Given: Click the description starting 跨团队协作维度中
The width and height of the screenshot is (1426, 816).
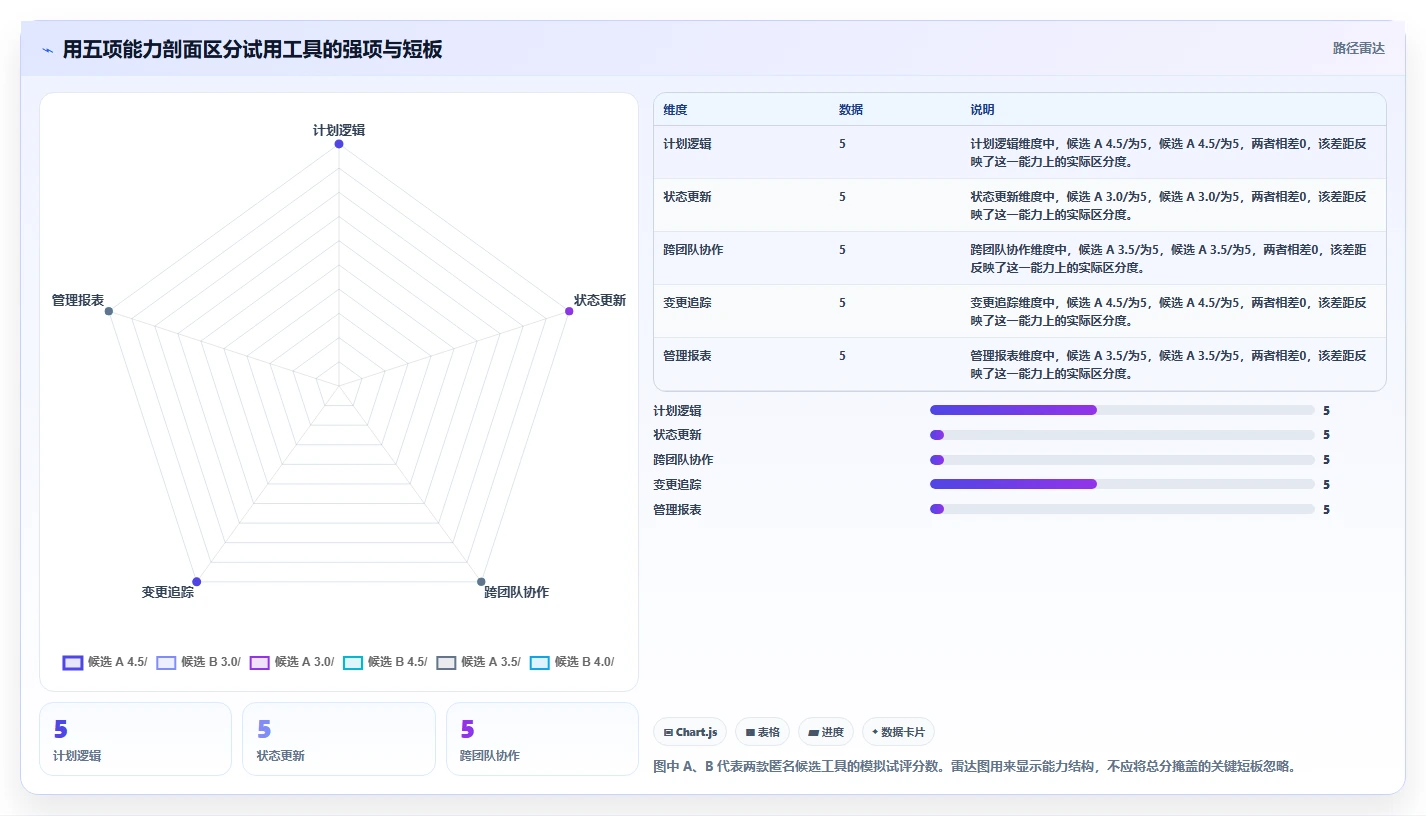Looking at the screenshot, I should pos(1168,259).
